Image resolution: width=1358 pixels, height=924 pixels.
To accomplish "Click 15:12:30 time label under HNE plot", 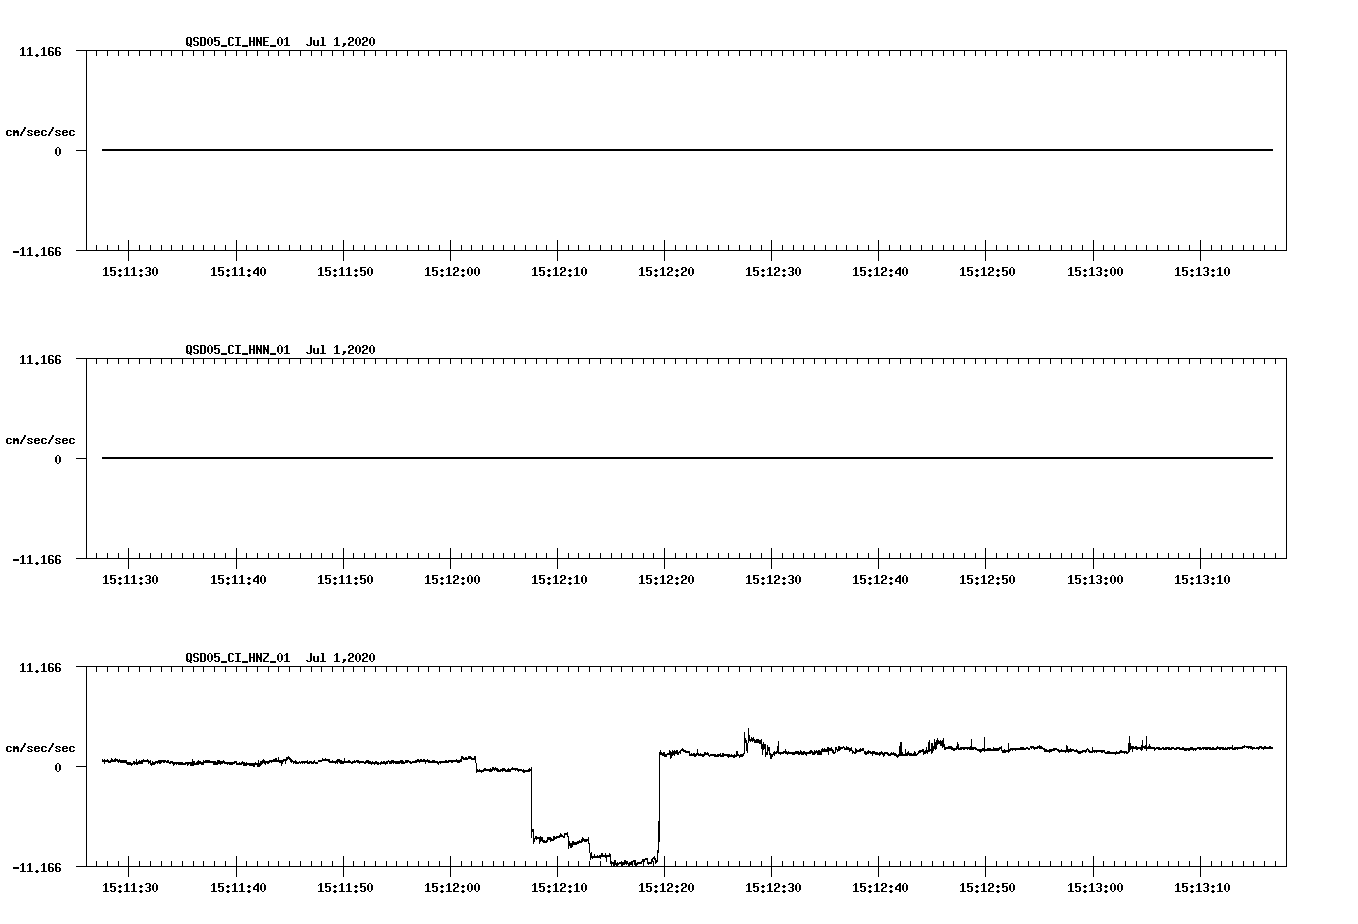I will [x=773, y=272].
